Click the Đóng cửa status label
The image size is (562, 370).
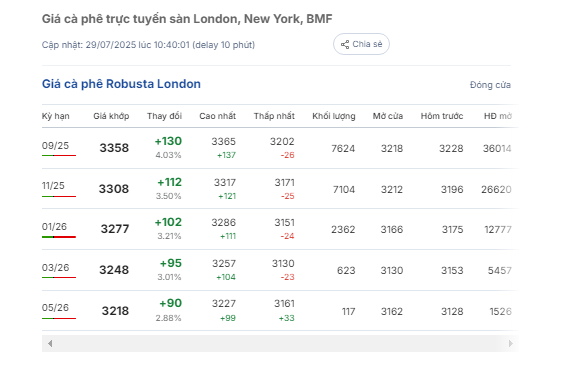click(490, 85)
